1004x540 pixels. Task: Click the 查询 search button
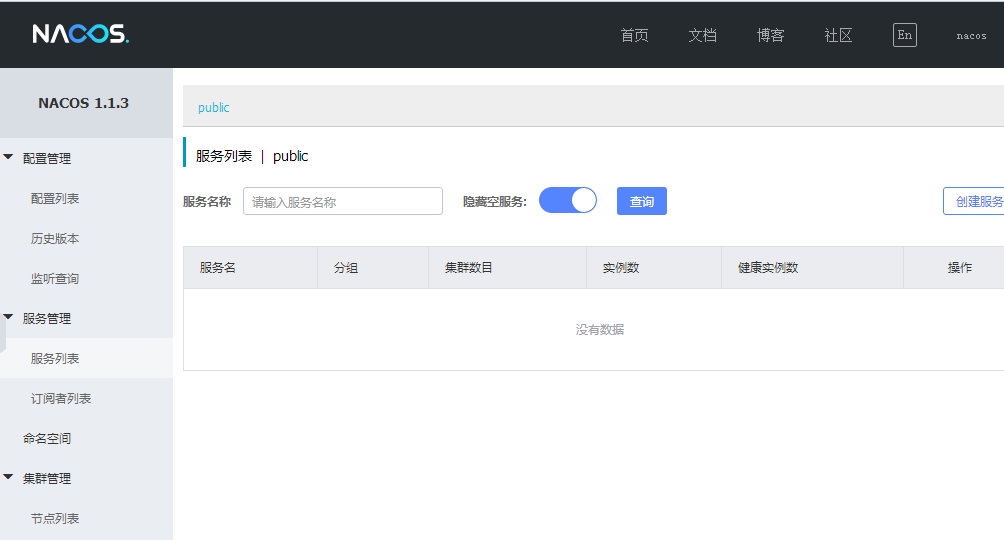pos(641,201)
